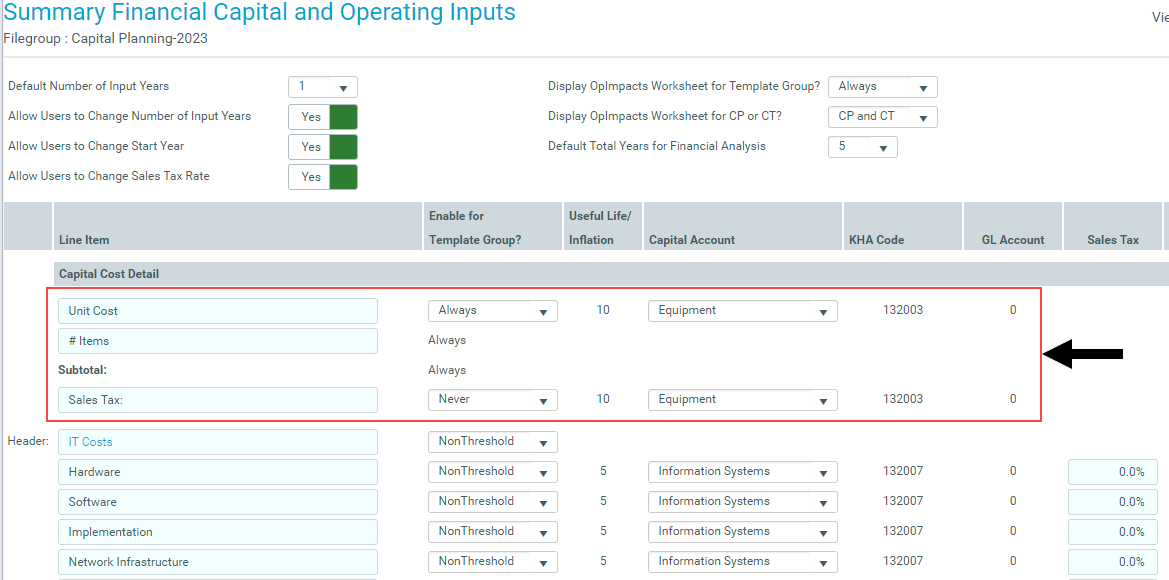Open IT Costs header NonThreshold dropdown
The height and width of the screenshot is (580, 1169).
(x=492, y=442)
